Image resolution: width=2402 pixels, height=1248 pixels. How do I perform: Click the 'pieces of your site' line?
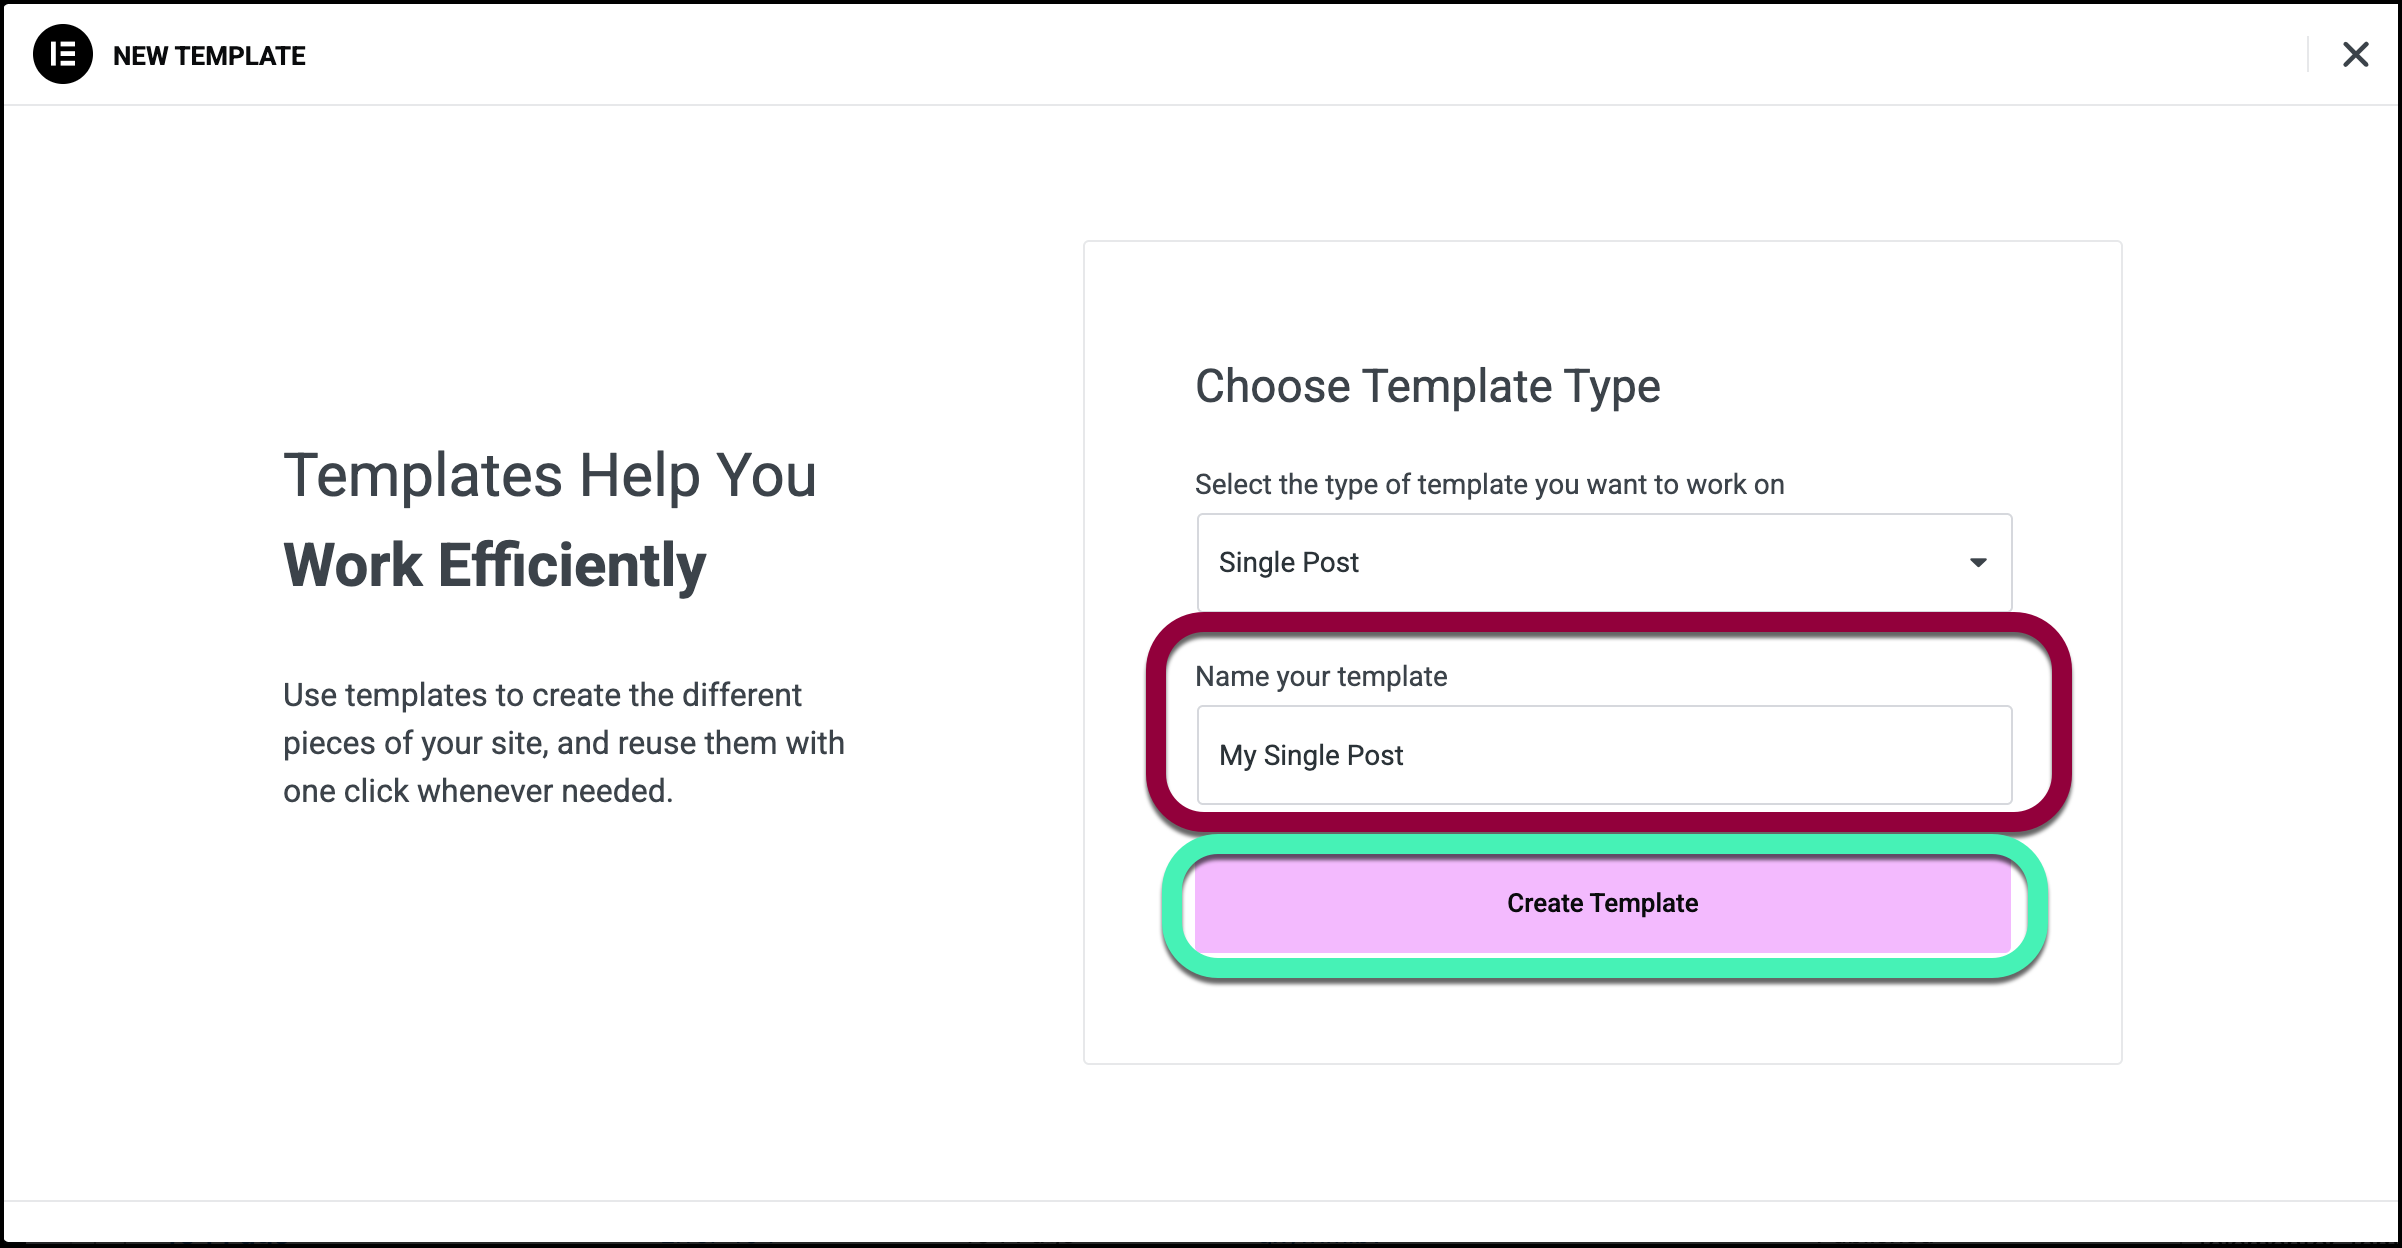pos(563,743)
